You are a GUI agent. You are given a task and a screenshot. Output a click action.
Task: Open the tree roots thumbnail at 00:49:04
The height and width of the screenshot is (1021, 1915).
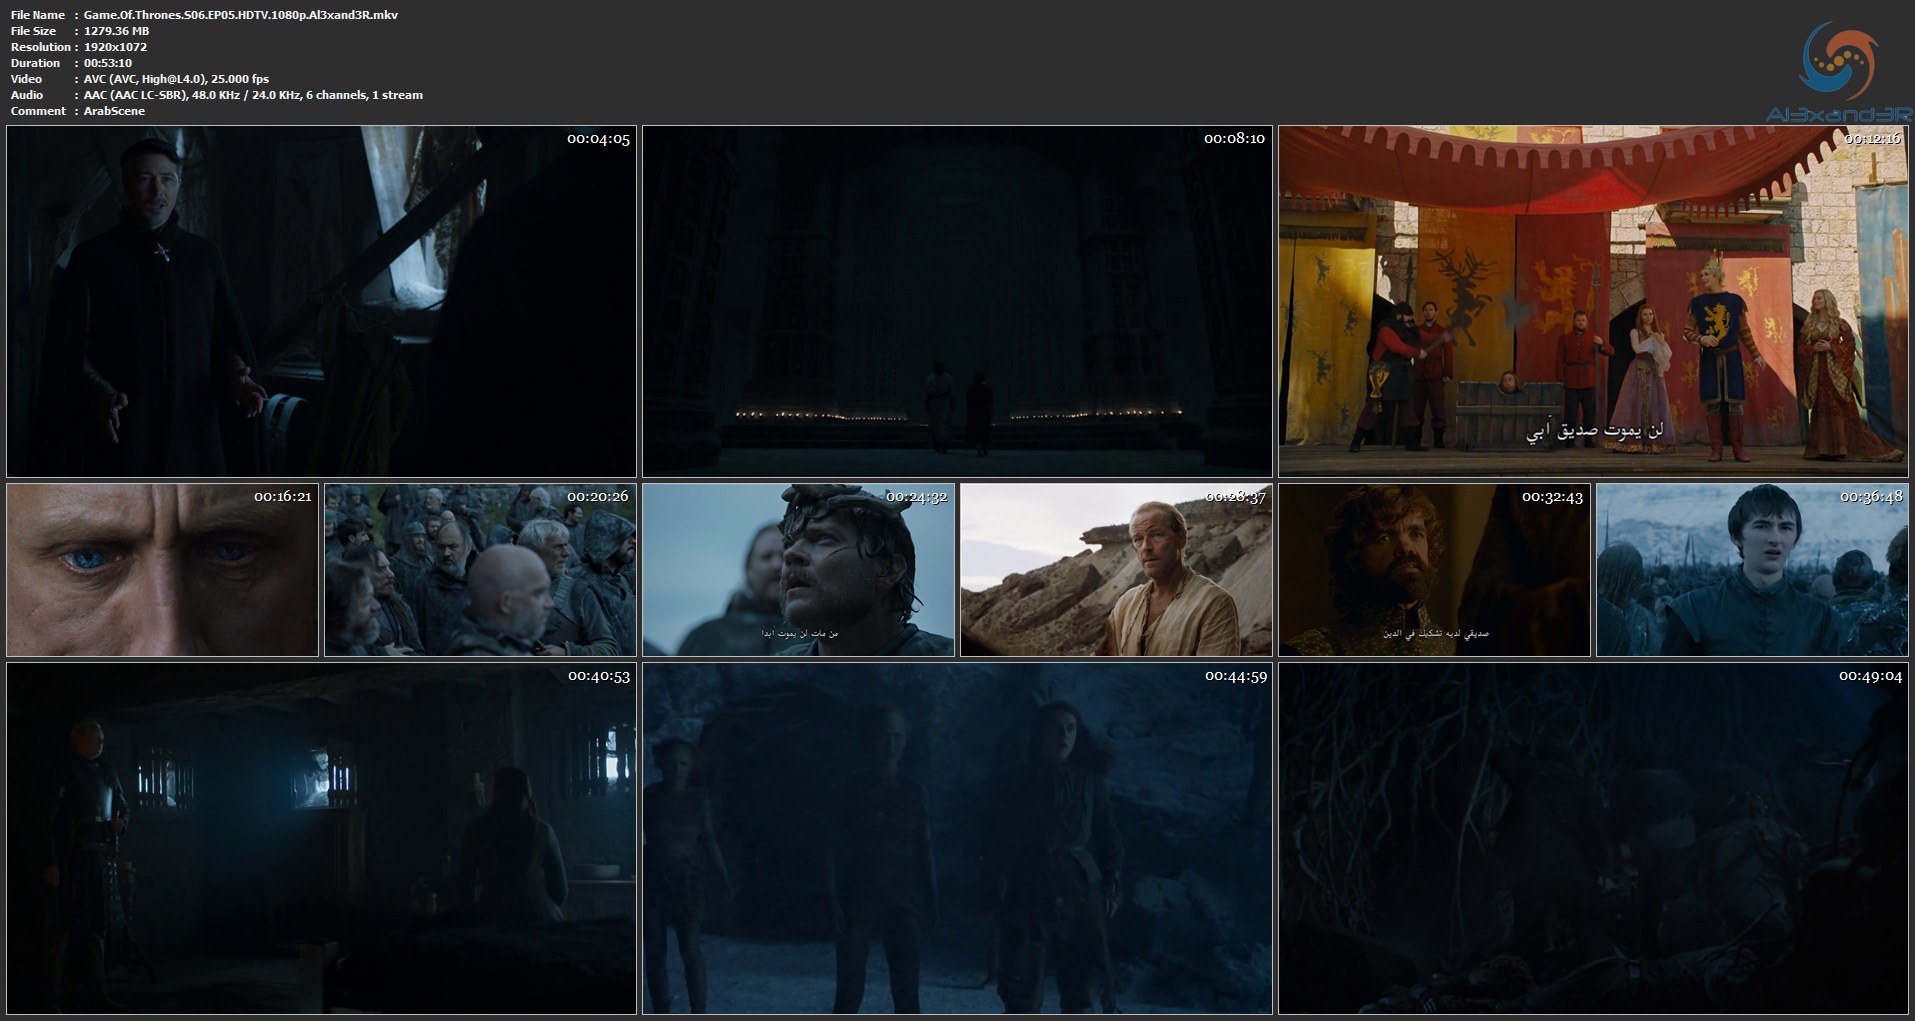[1593, 838]
